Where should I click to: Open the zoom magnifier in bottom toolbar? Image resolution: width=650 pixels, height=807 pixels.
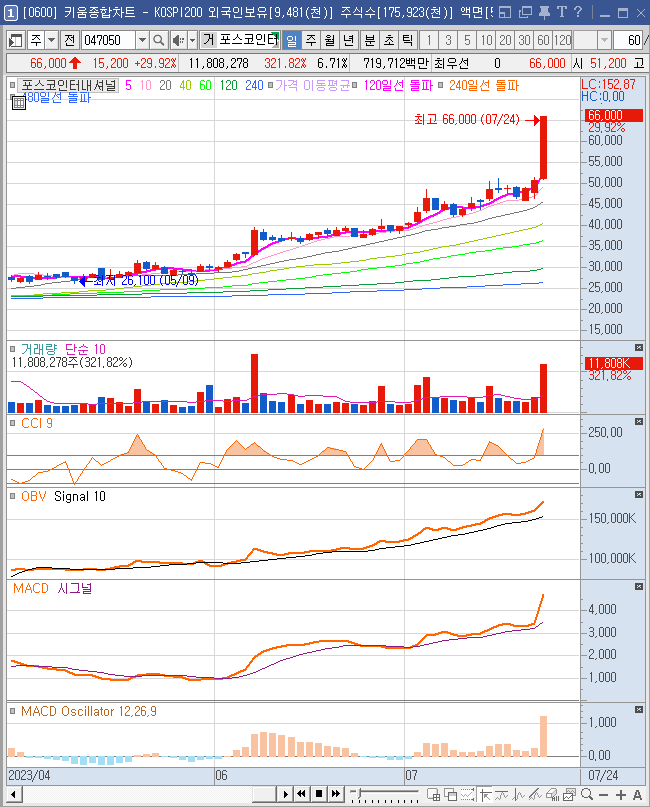pyautogui.click(x=587, y=795)
